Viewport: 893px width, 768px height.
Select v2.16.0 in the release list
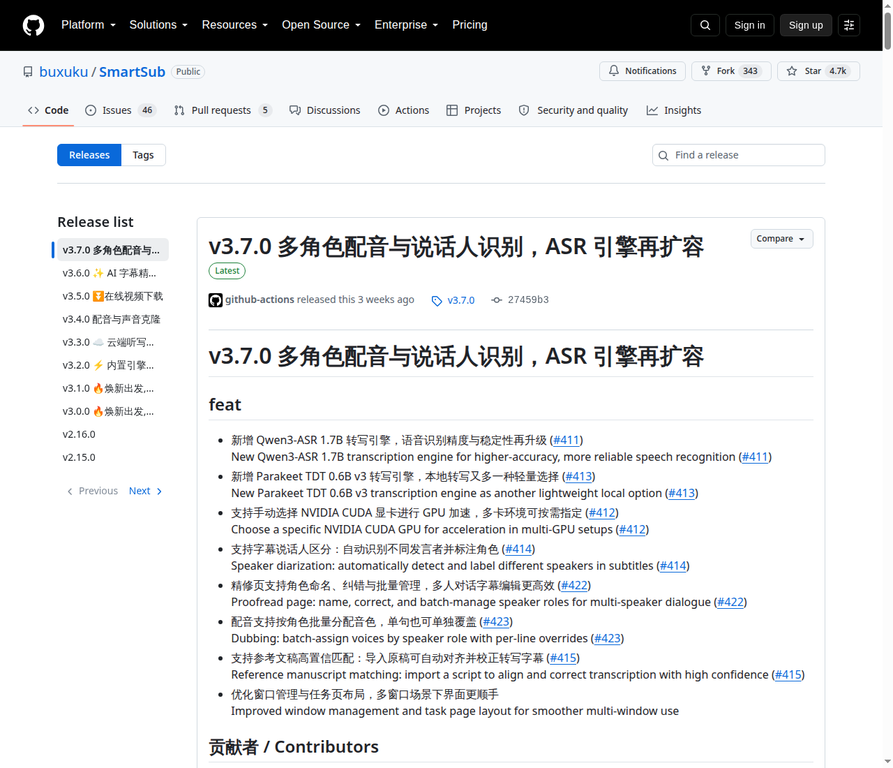click(x=113, y=434)
